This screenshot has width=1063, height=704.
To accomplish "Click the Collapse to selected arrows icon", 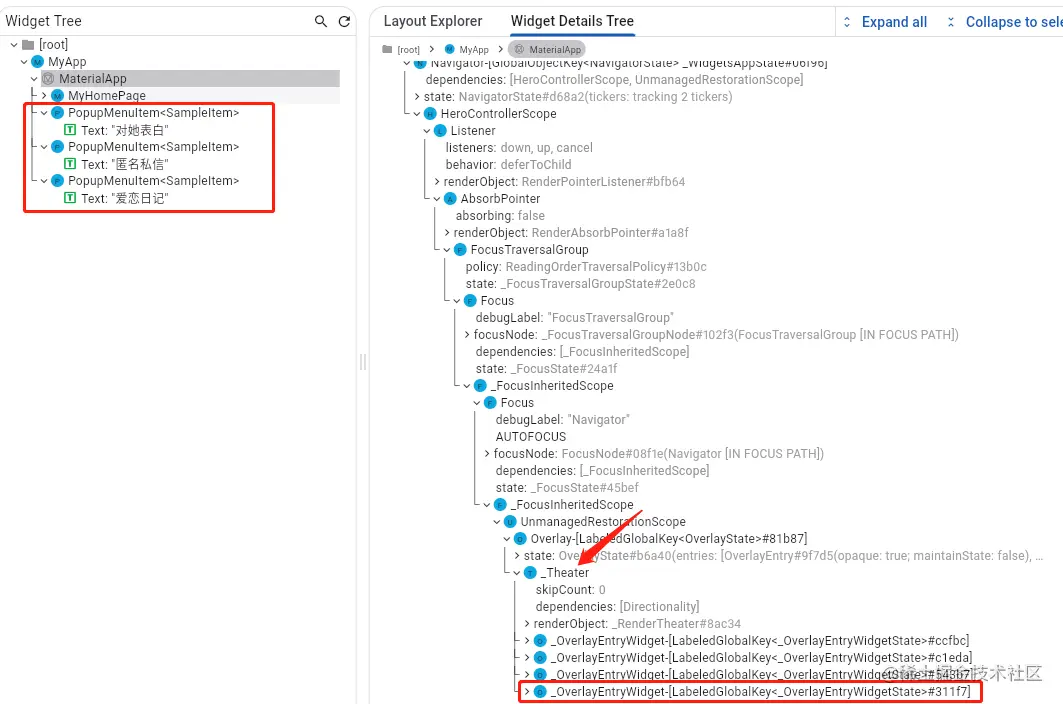I will coord(951,22).
